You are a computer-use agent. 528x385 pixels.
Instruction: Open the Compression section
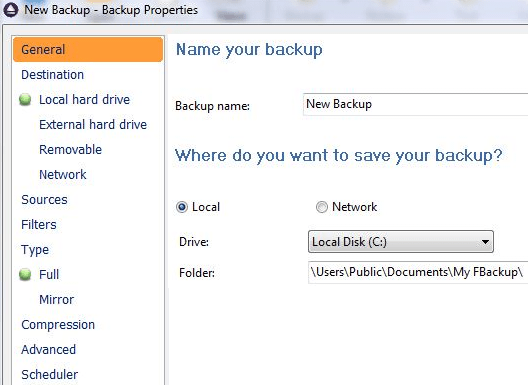coord(58,324)
